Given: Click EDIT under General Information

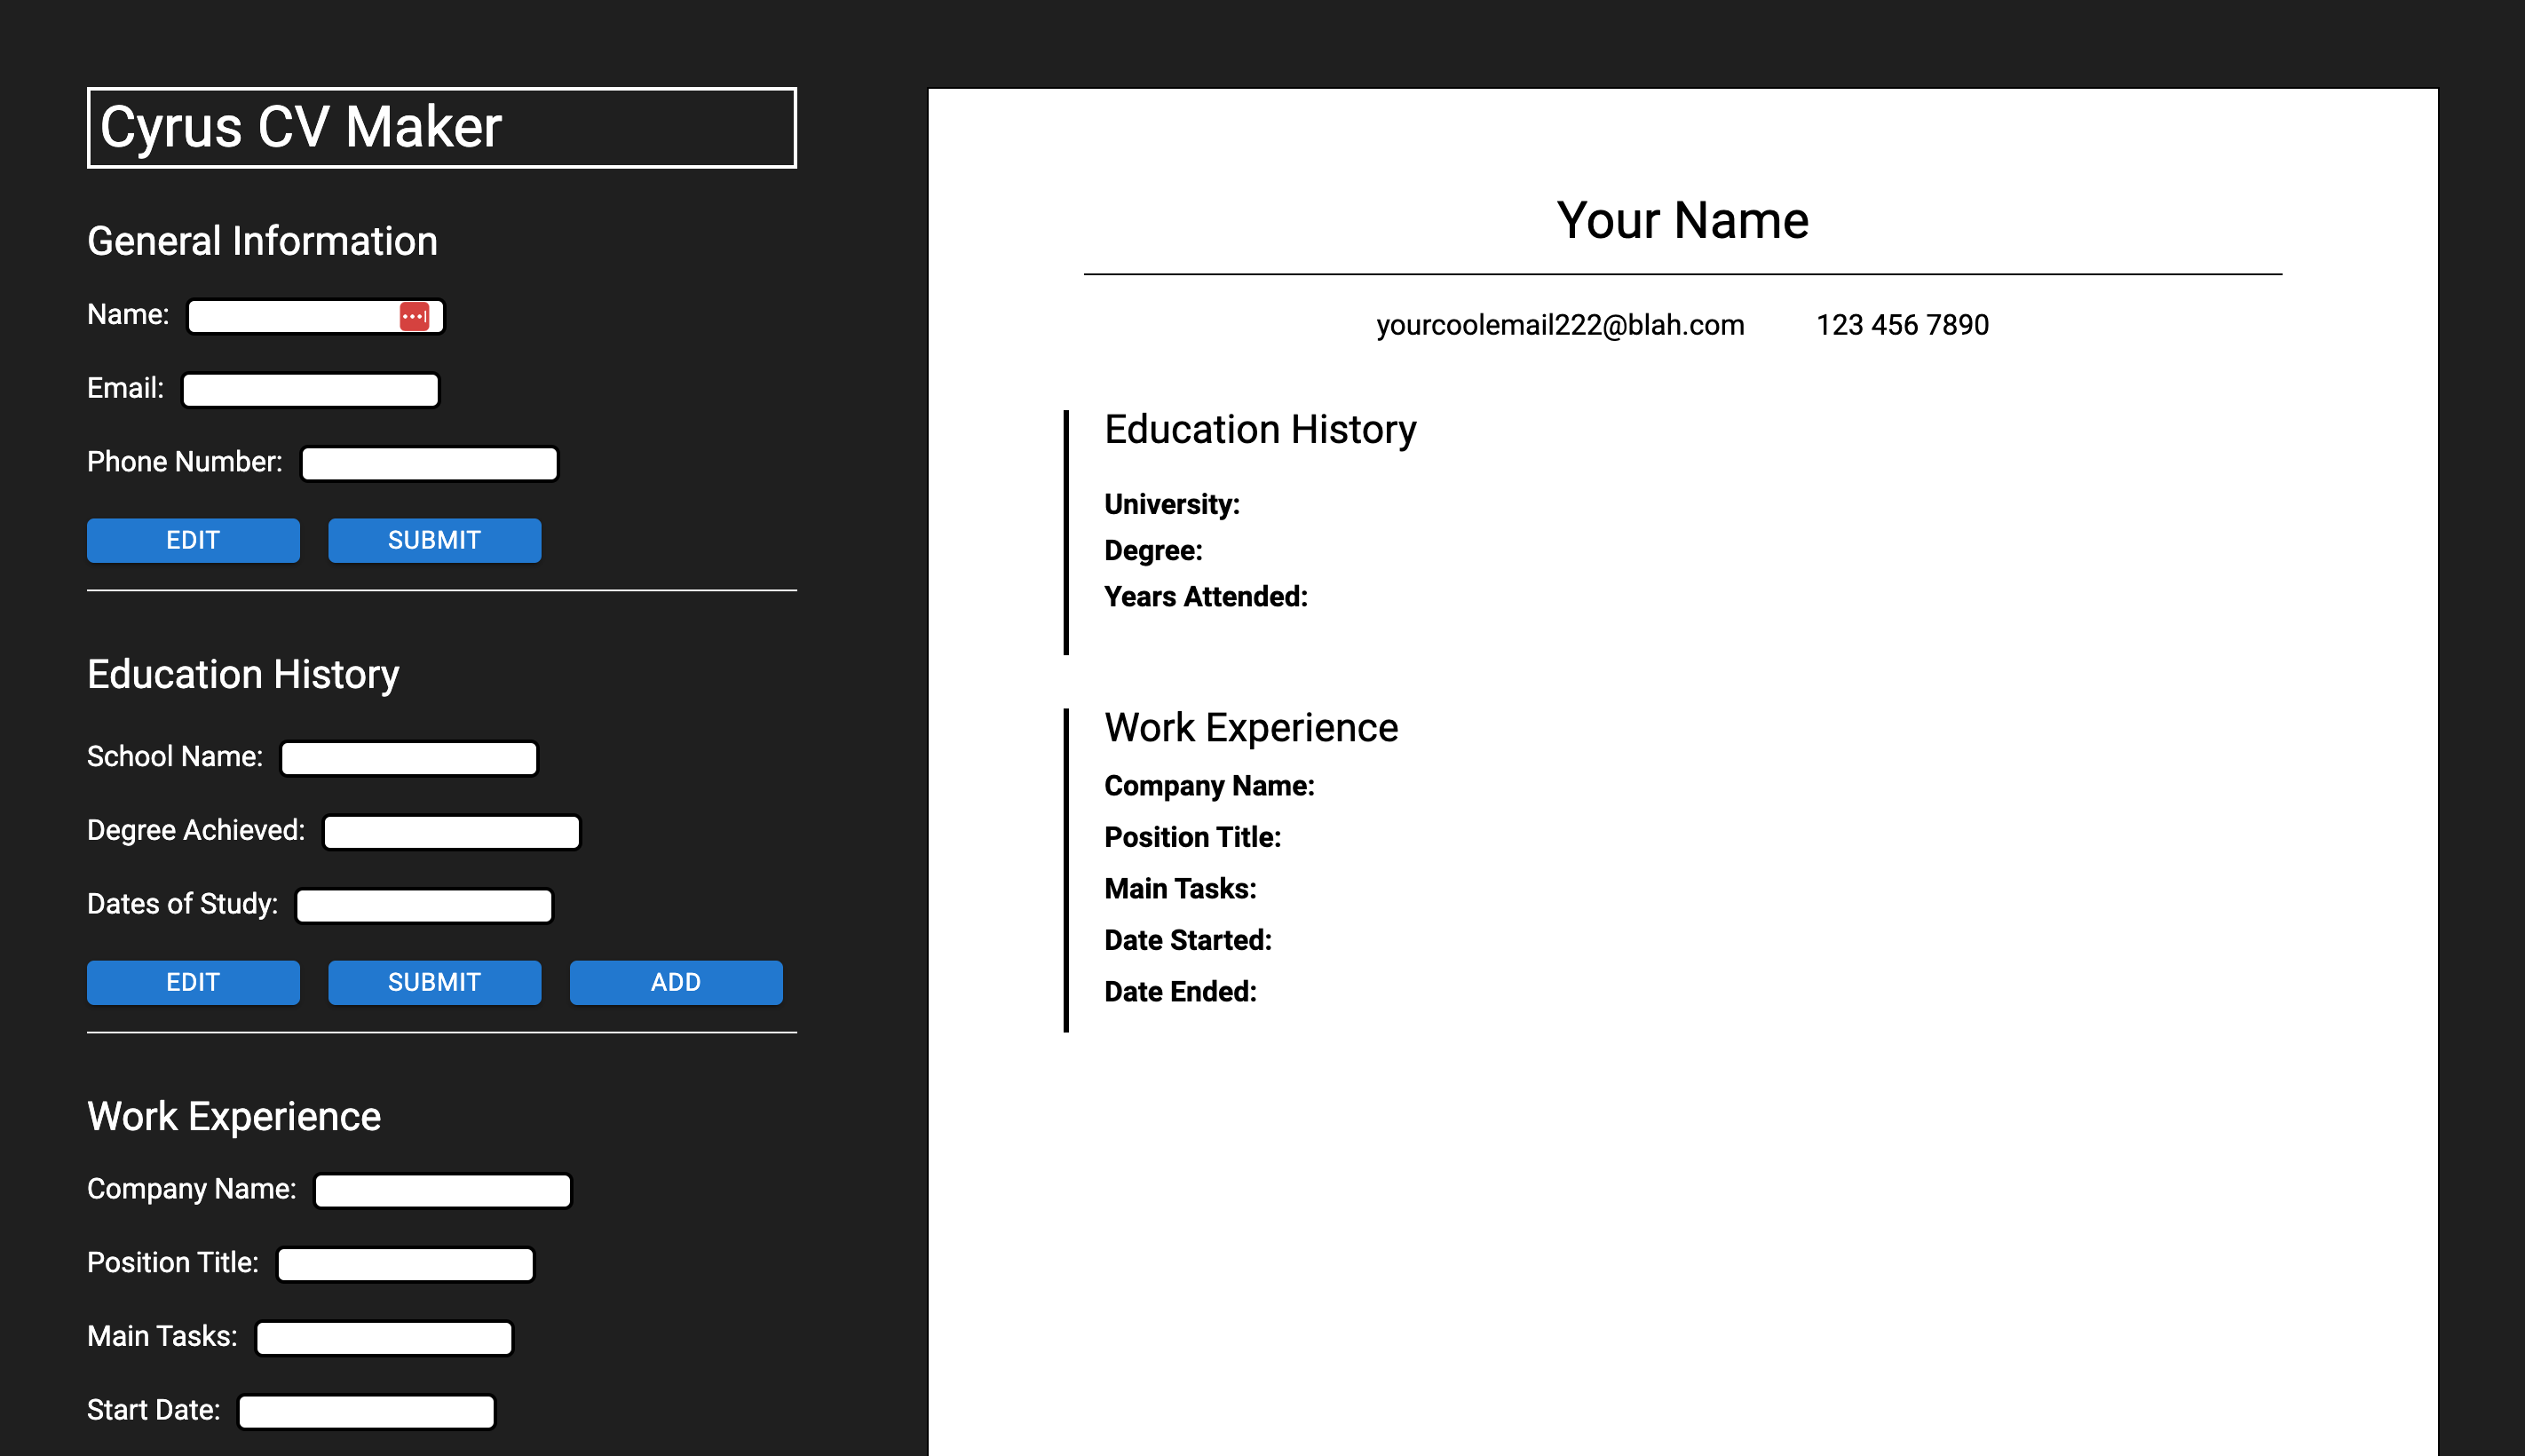Looking at the screenshot, I should point(193,540).
